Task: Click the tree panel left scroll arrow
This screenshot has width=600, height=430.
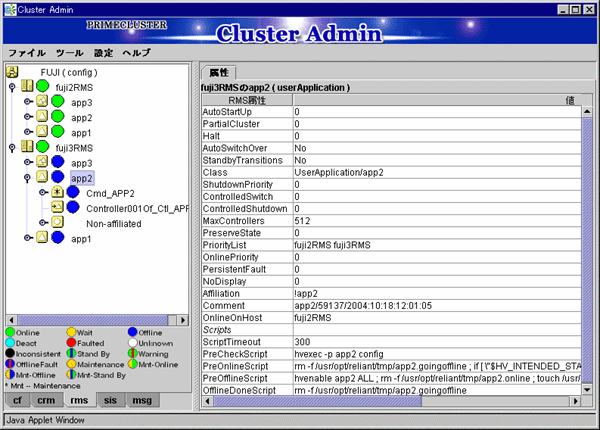Action: coord(11,320)
